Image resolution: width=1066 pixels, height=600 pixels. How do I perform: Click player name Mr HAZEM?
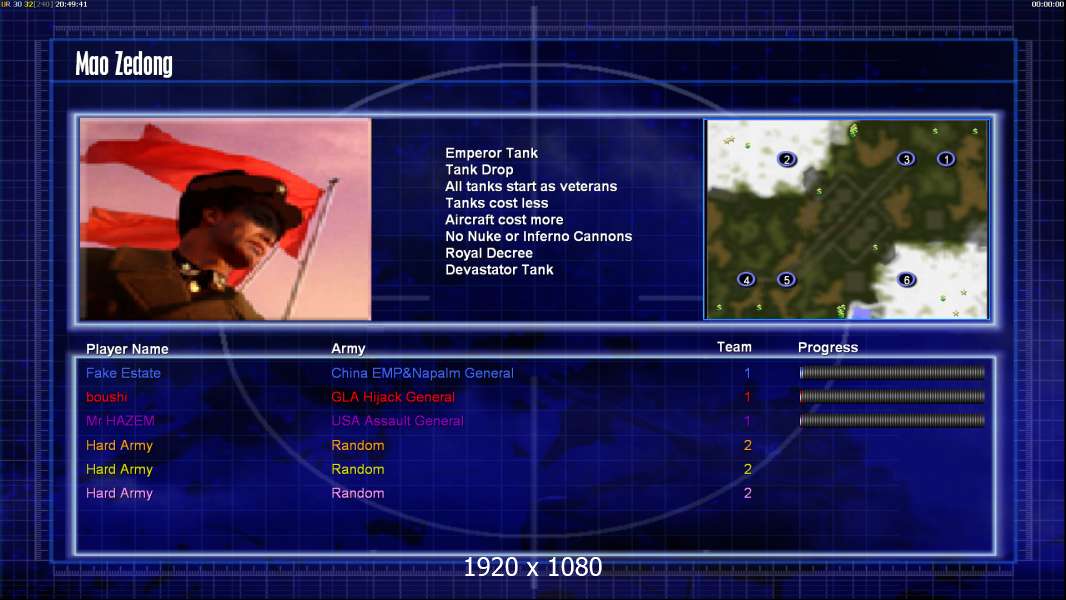[x=120, y=421]
